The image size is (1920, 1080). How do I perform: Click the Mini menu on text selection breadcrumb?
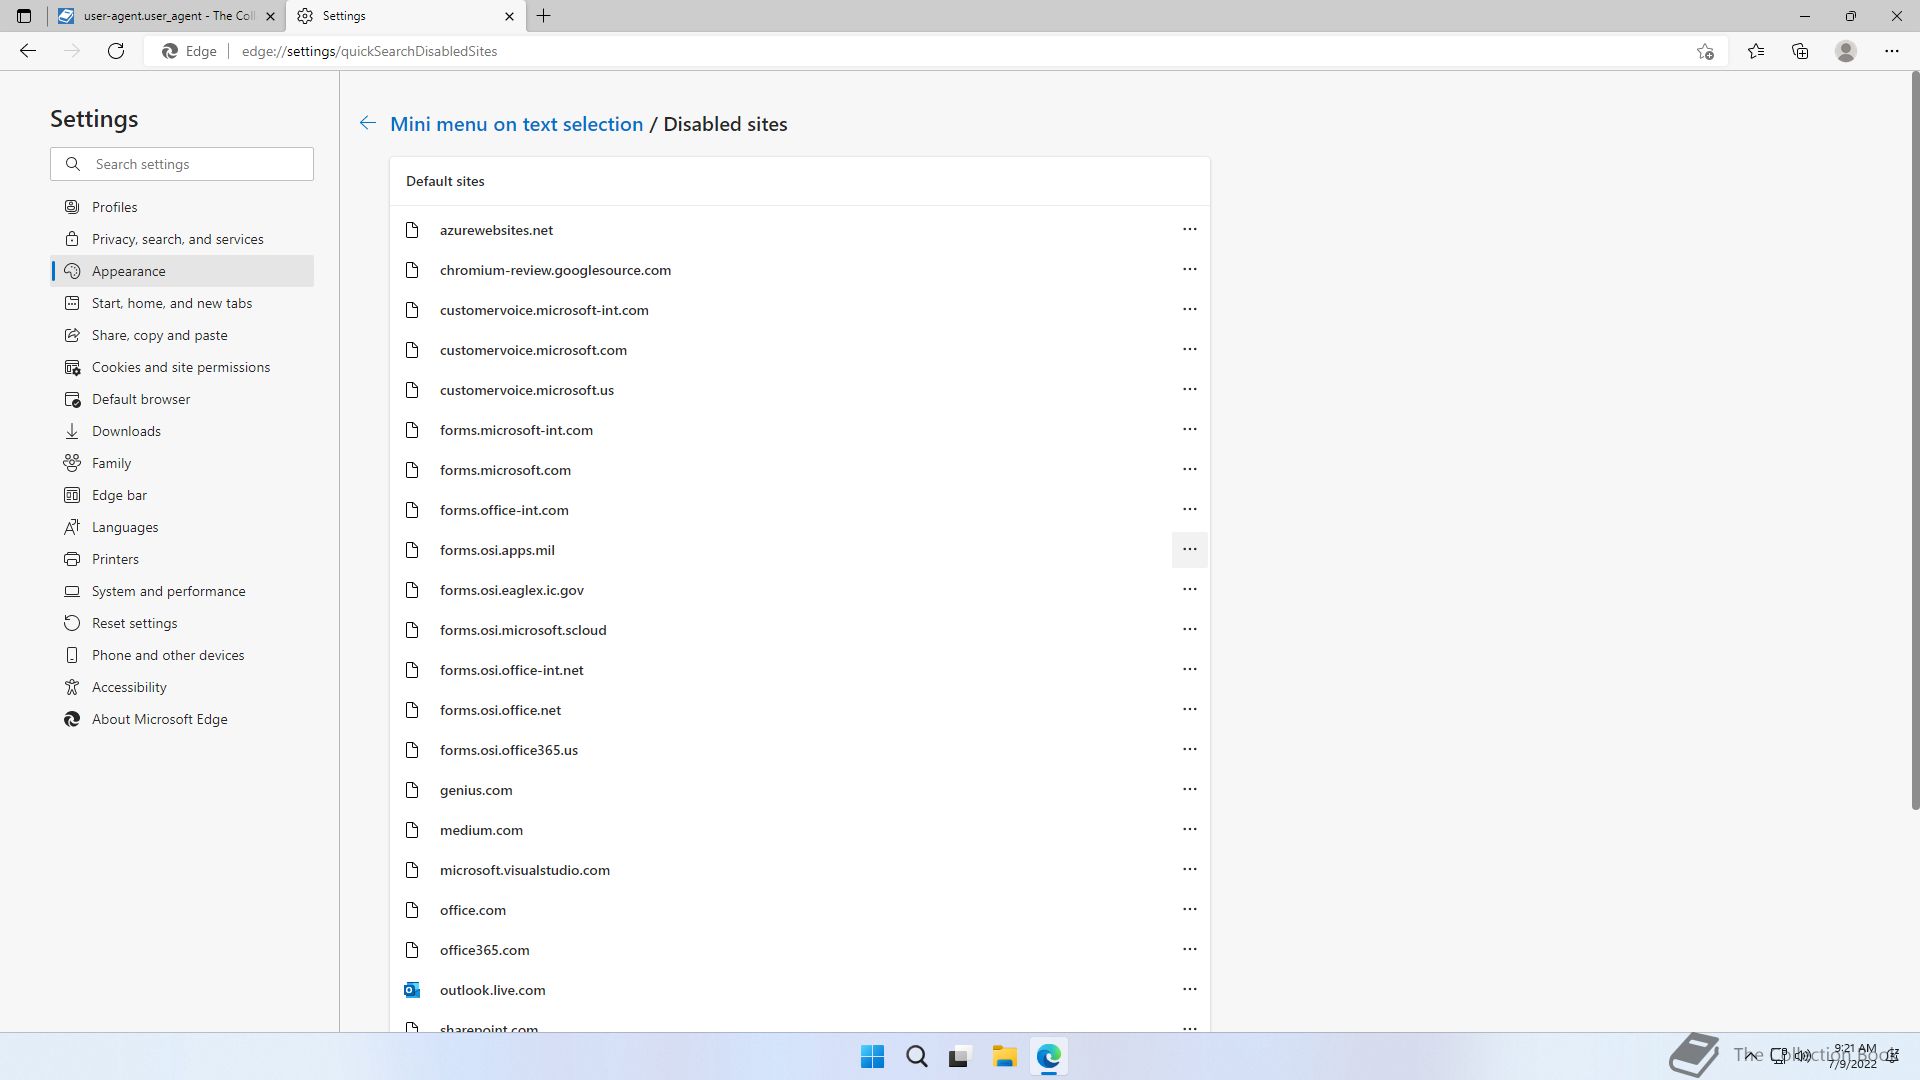click(x=516, y=124)
